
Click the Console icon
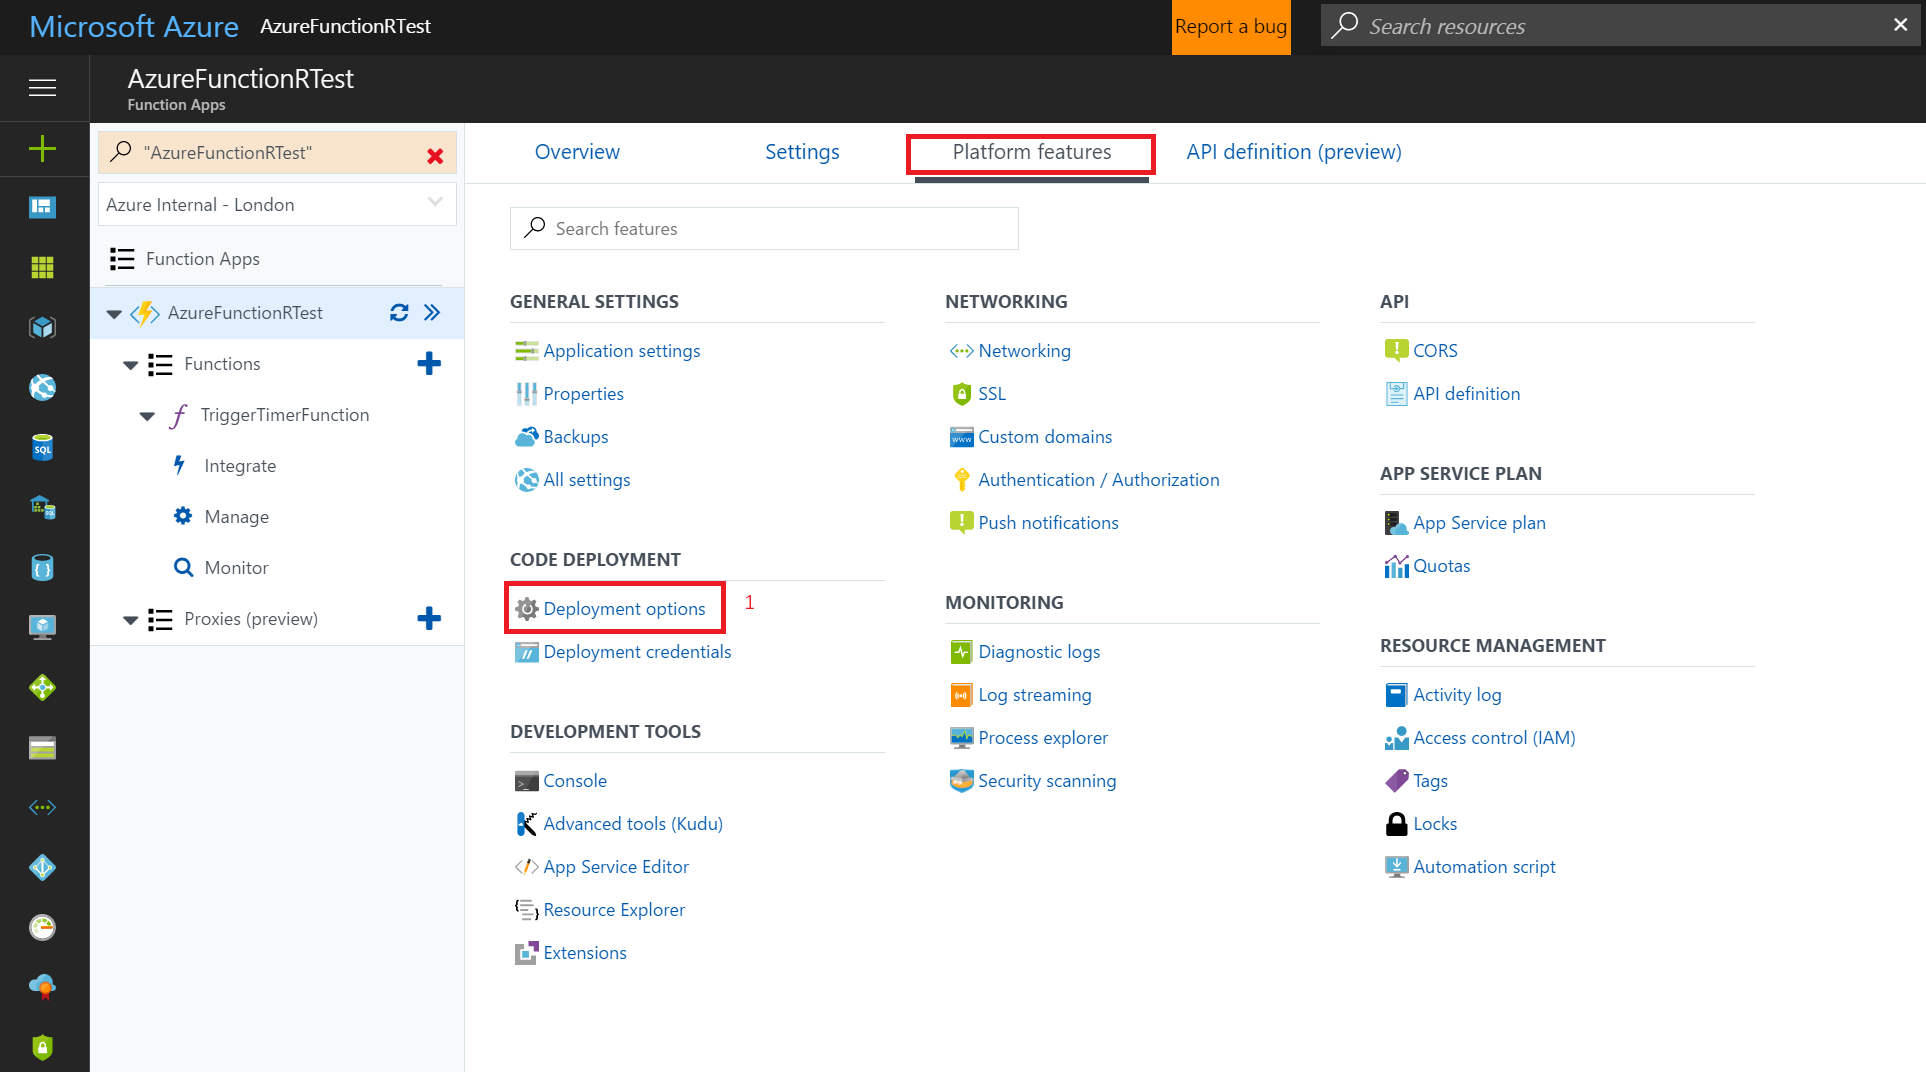tap(526, 781)
